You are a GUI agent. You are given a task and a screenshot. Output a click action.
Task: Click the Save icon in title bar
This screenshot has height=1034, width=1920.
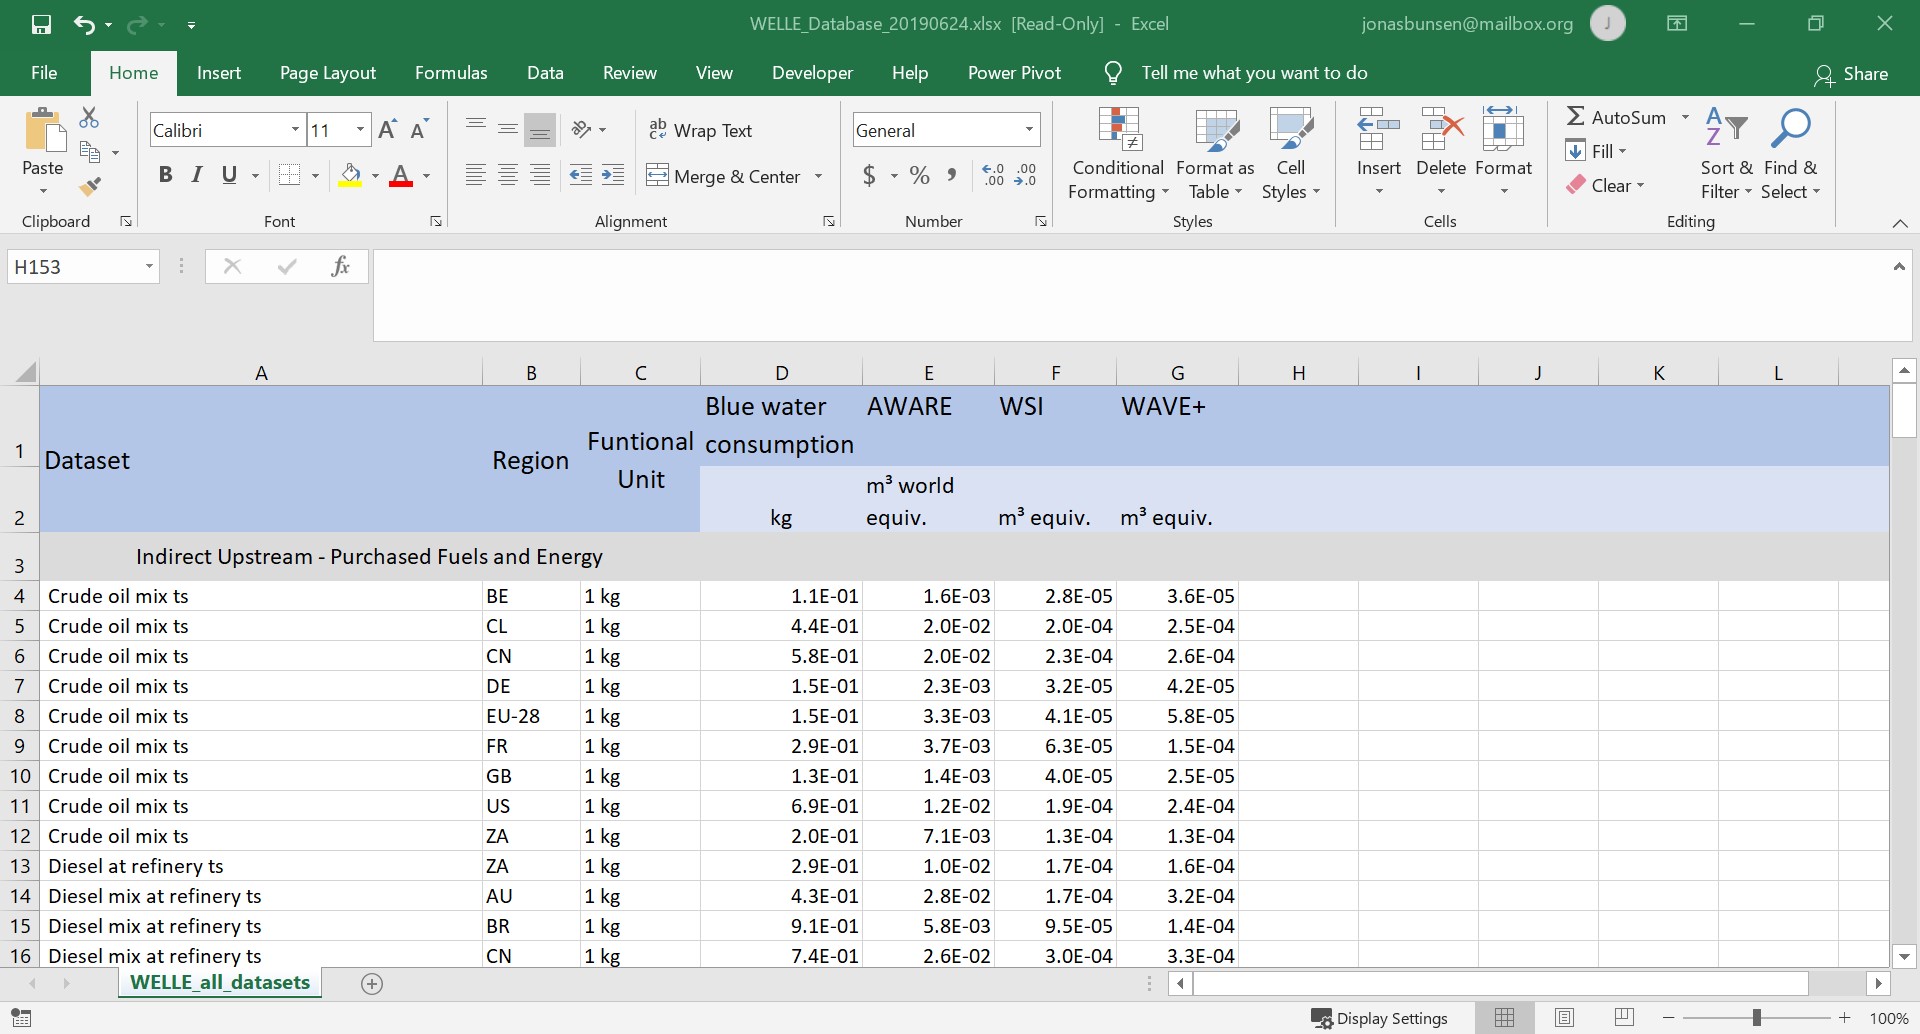coord(41,24)
